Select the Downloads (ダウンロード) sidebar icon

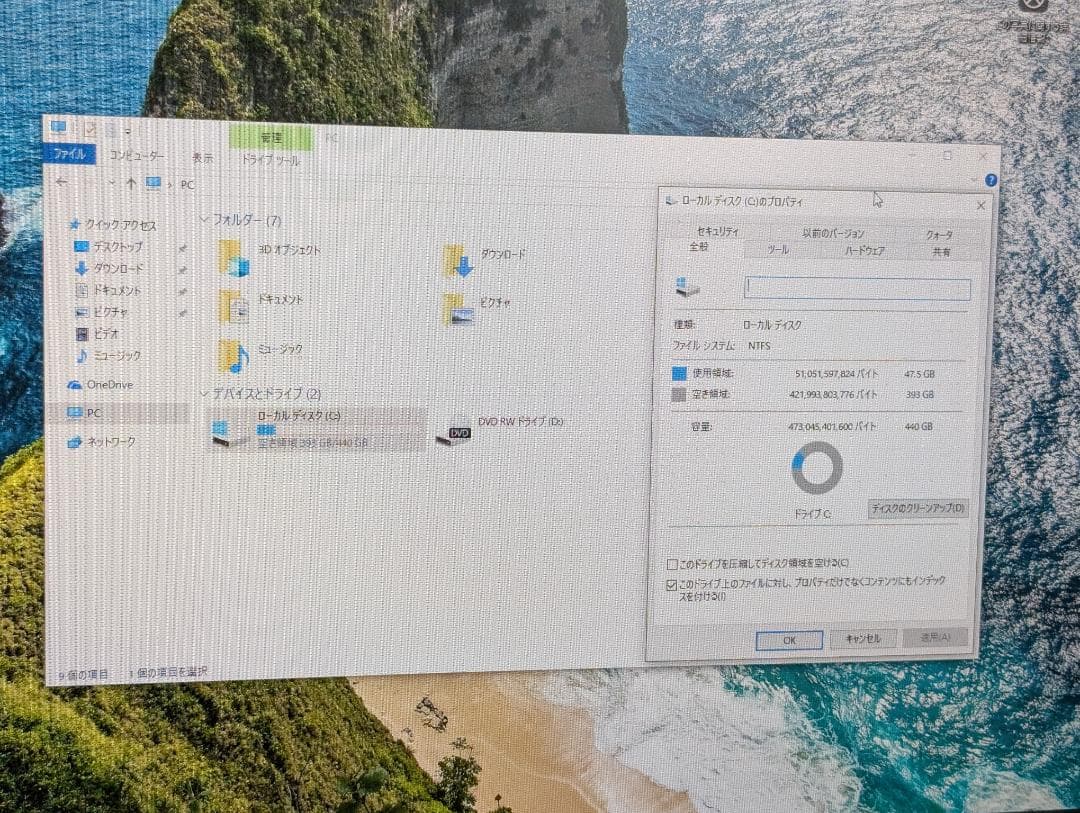[x=82, y=267]
